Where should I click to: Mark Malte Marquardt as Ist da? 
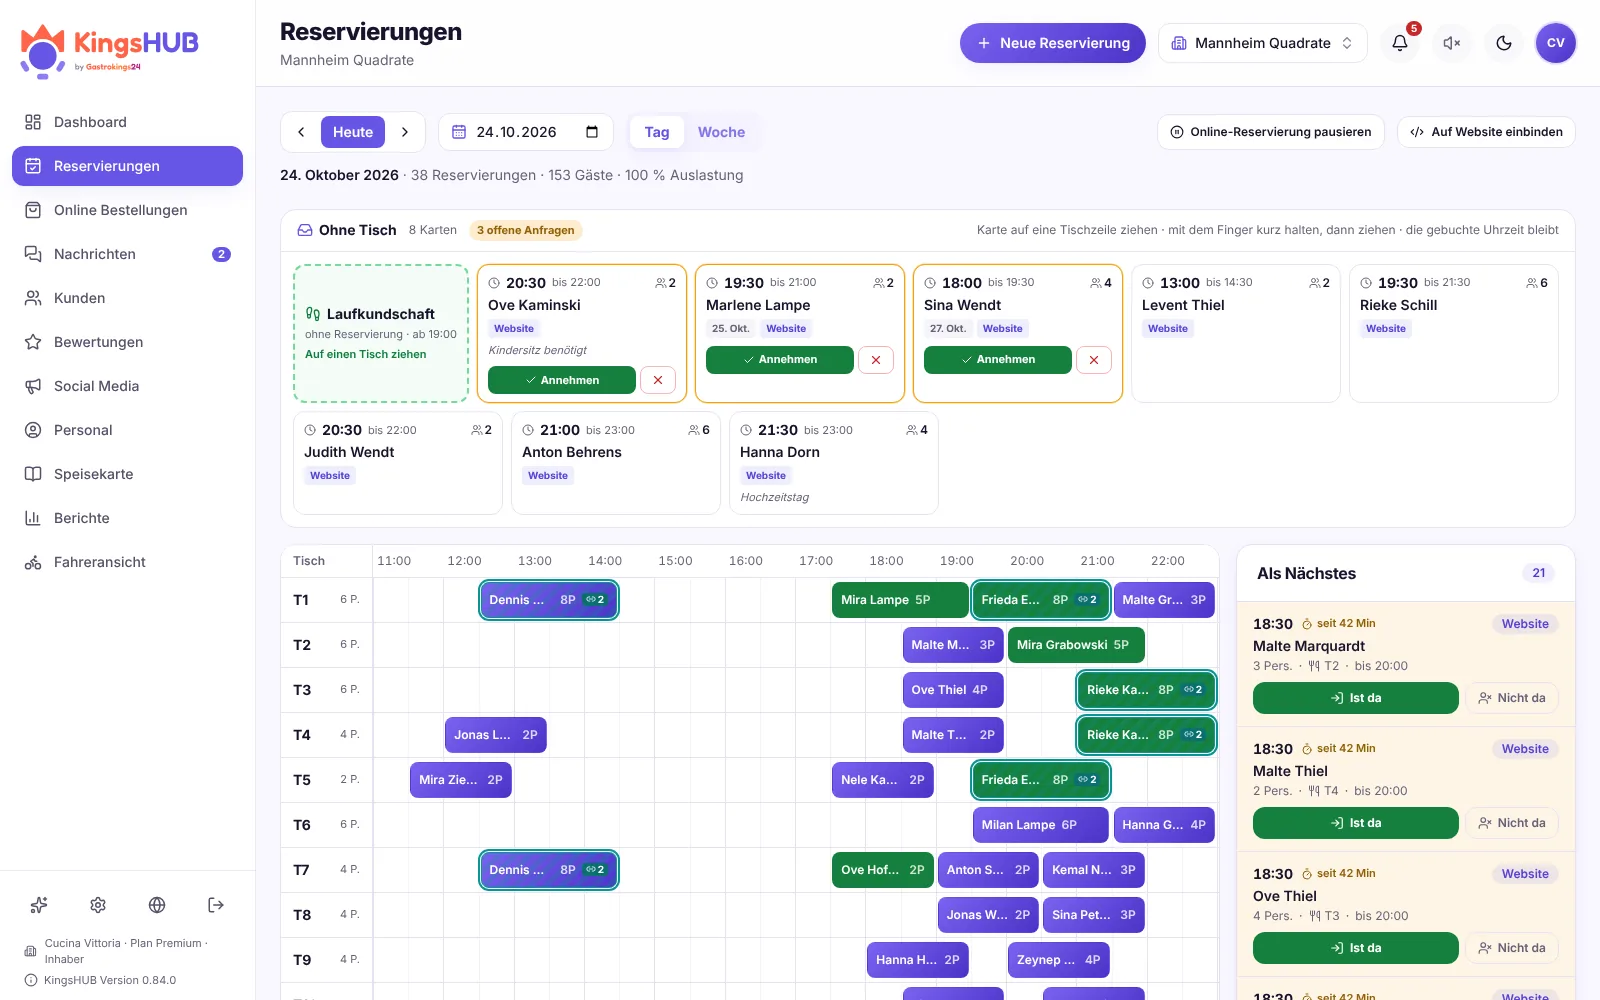1356,698
